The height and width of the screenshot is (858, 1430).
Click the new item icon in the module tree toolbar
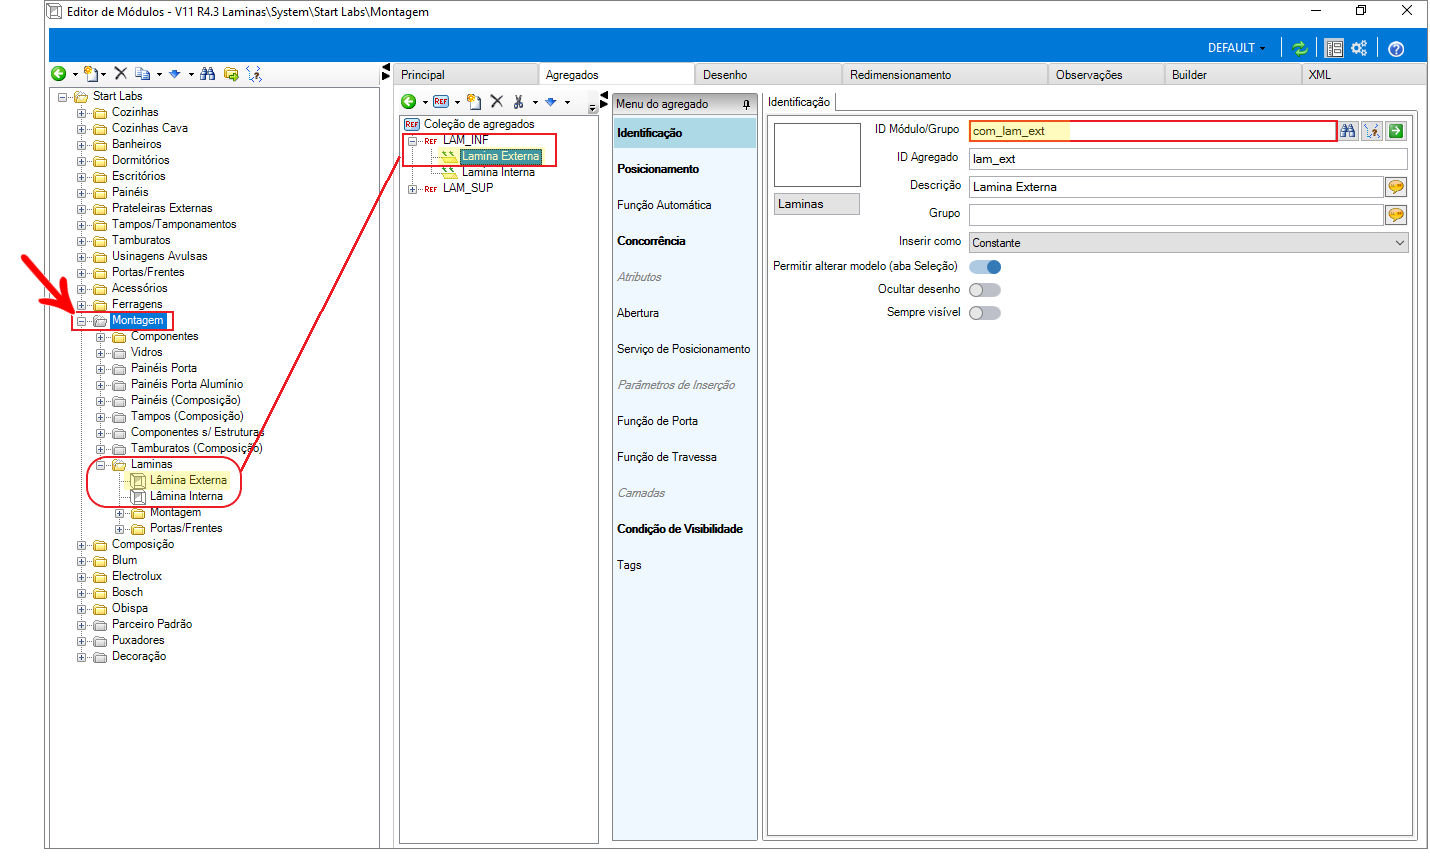[91, 74]
